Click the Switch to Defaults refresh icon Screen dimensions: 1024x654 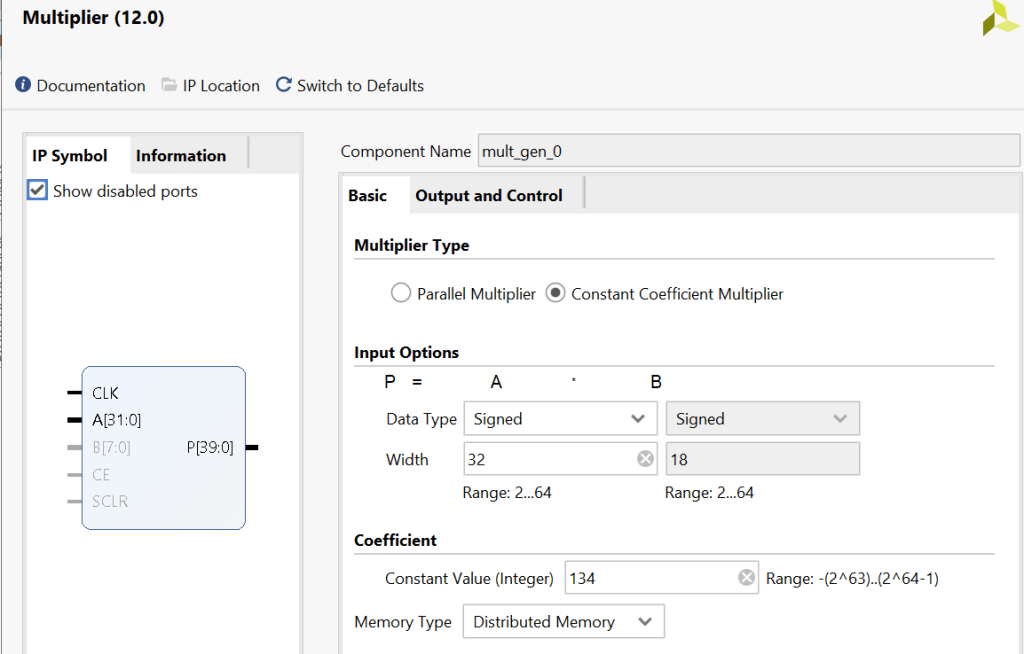point(284,85)
